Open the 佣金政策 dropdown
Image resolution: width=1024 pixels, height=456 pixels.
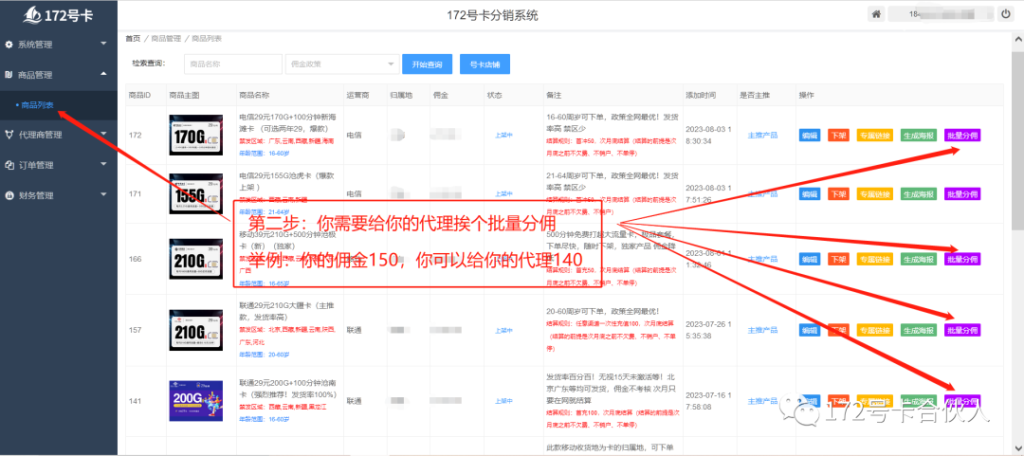342,64
